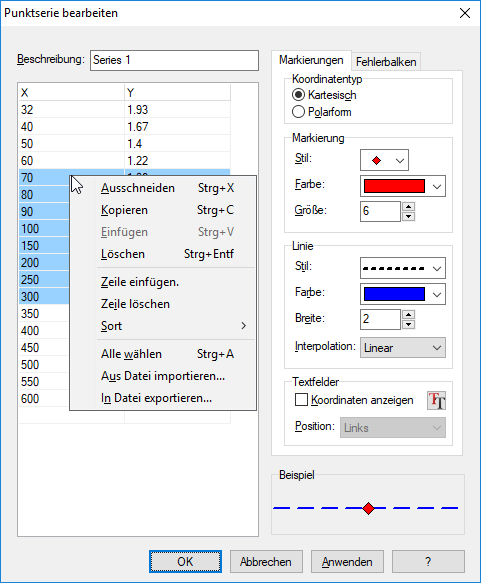Switch to Fehlerbalken tab
Viewport: 481px width, 583px height.
pos(386,62)
